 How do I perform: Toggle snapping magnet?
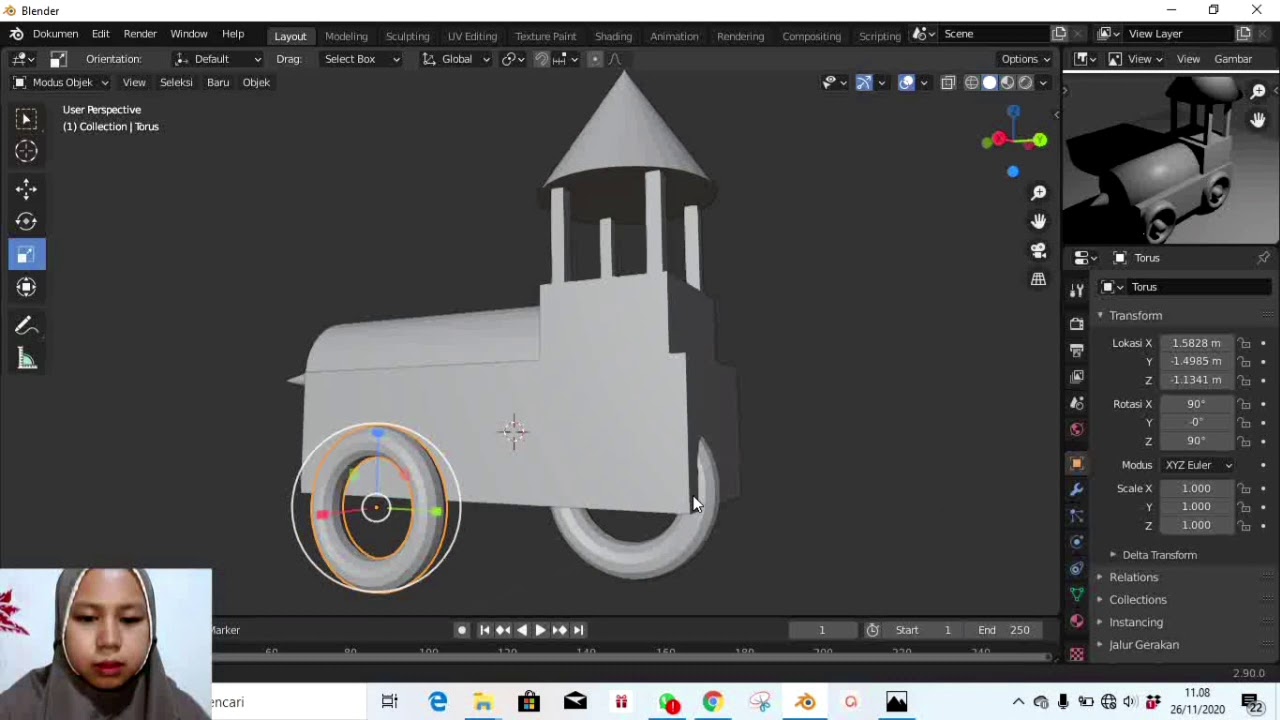[541, 59]
